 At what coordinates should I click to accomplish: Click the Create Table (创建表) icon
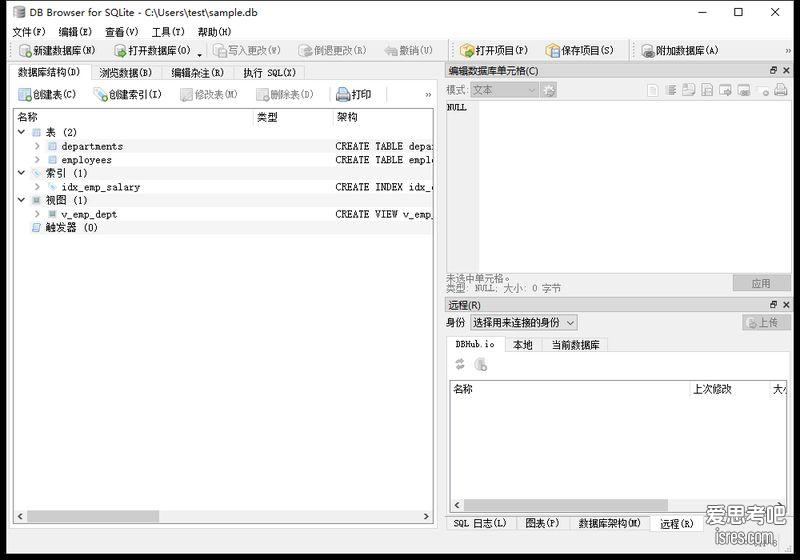[x=25, y=94]
